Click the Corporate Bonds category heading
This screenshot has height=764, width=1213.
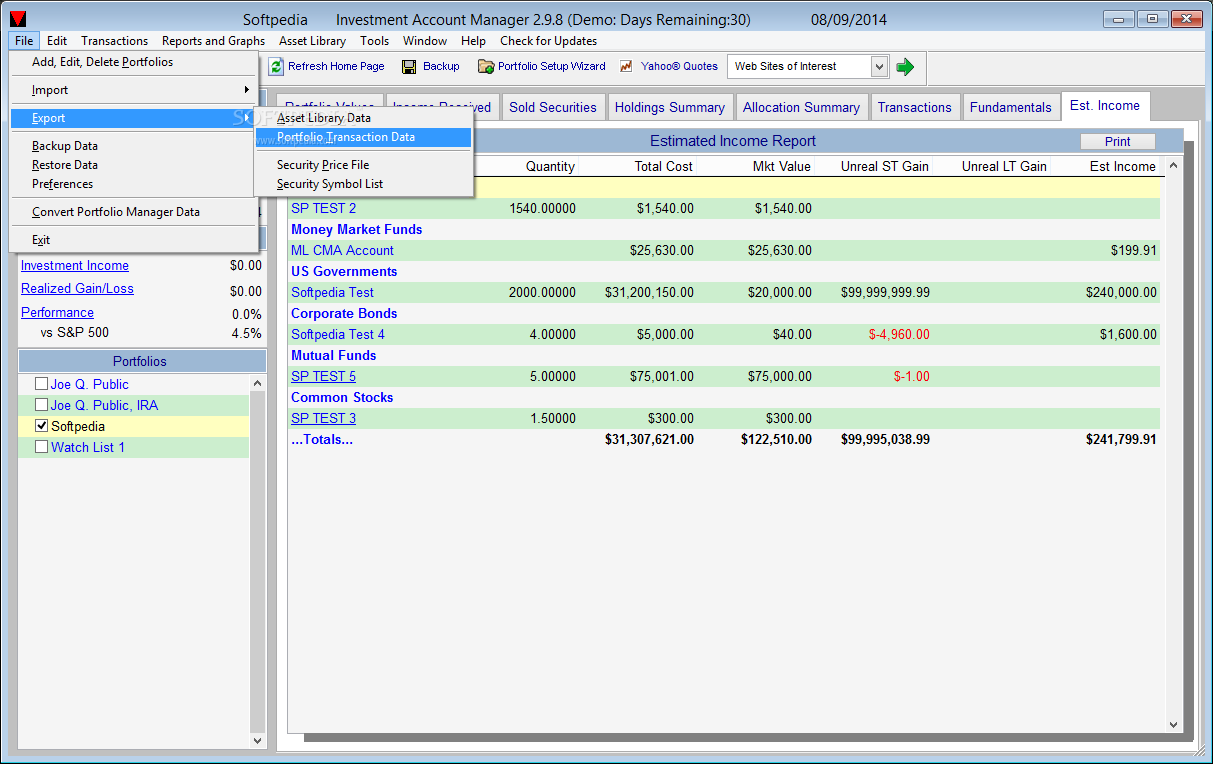[x=343, y=314]
